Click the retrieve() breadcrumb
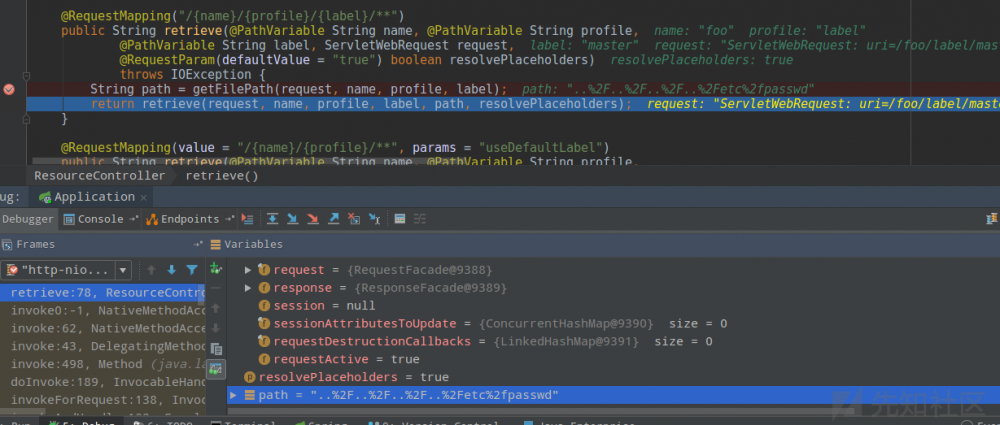 222,175
